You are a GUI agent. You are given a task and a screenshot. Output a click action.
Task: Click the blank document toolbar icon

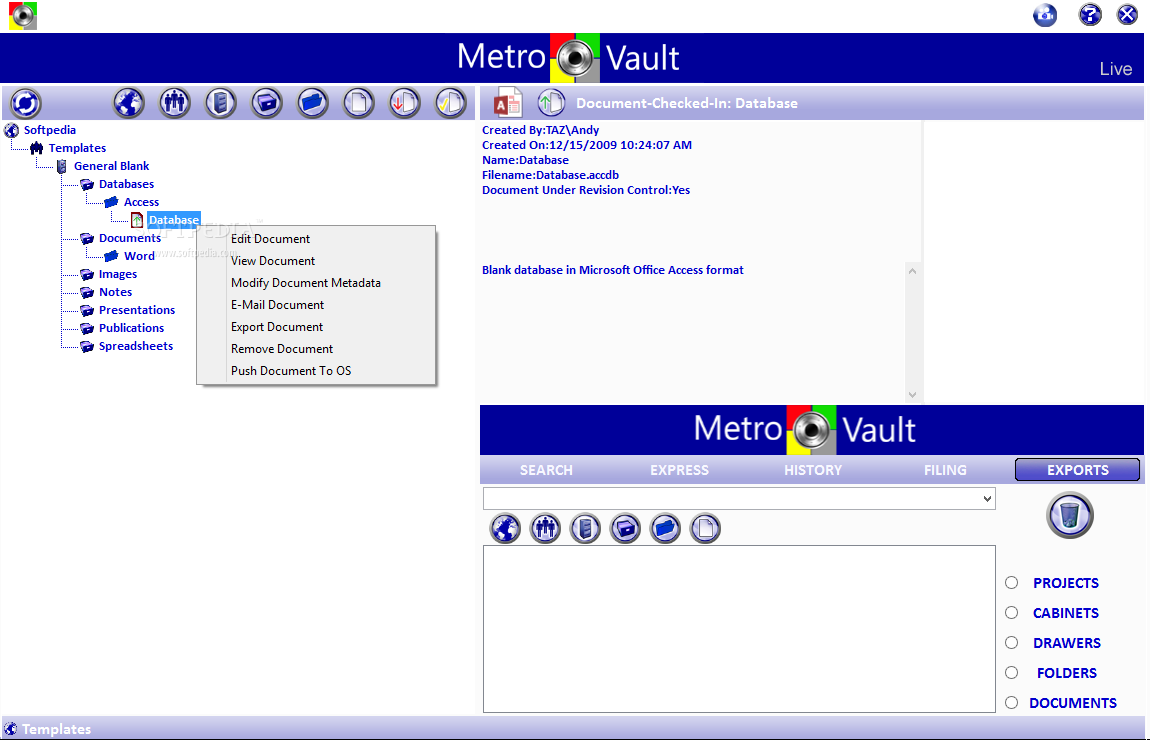point(359,103)
